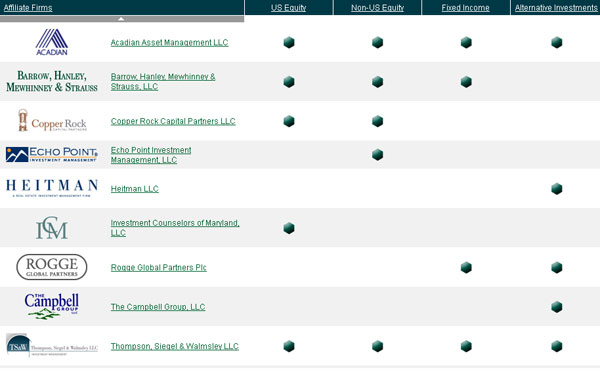Click the ascending sort arrow under Affiliate Firms
The height and width of the screenshot is (374, 600).
point(121,19)
